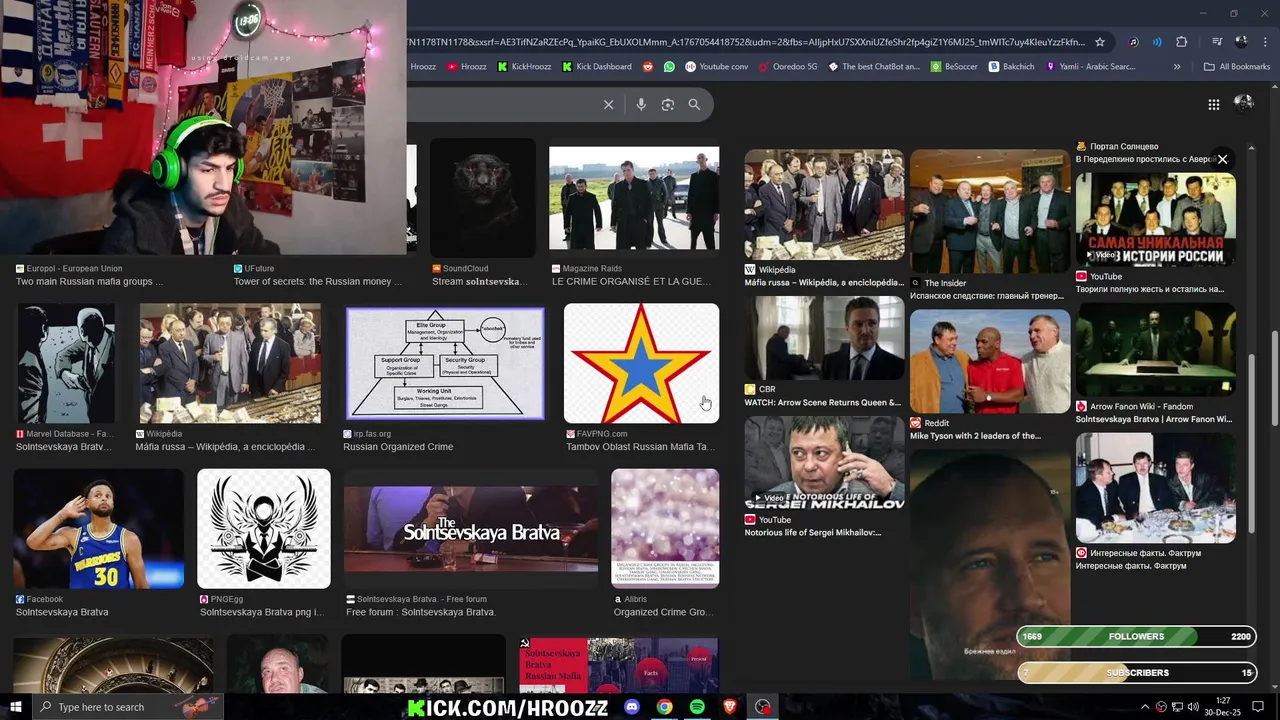1280x720 pixels.
Task: Open Discord from the taskbar
Action: tap(632, 707)
